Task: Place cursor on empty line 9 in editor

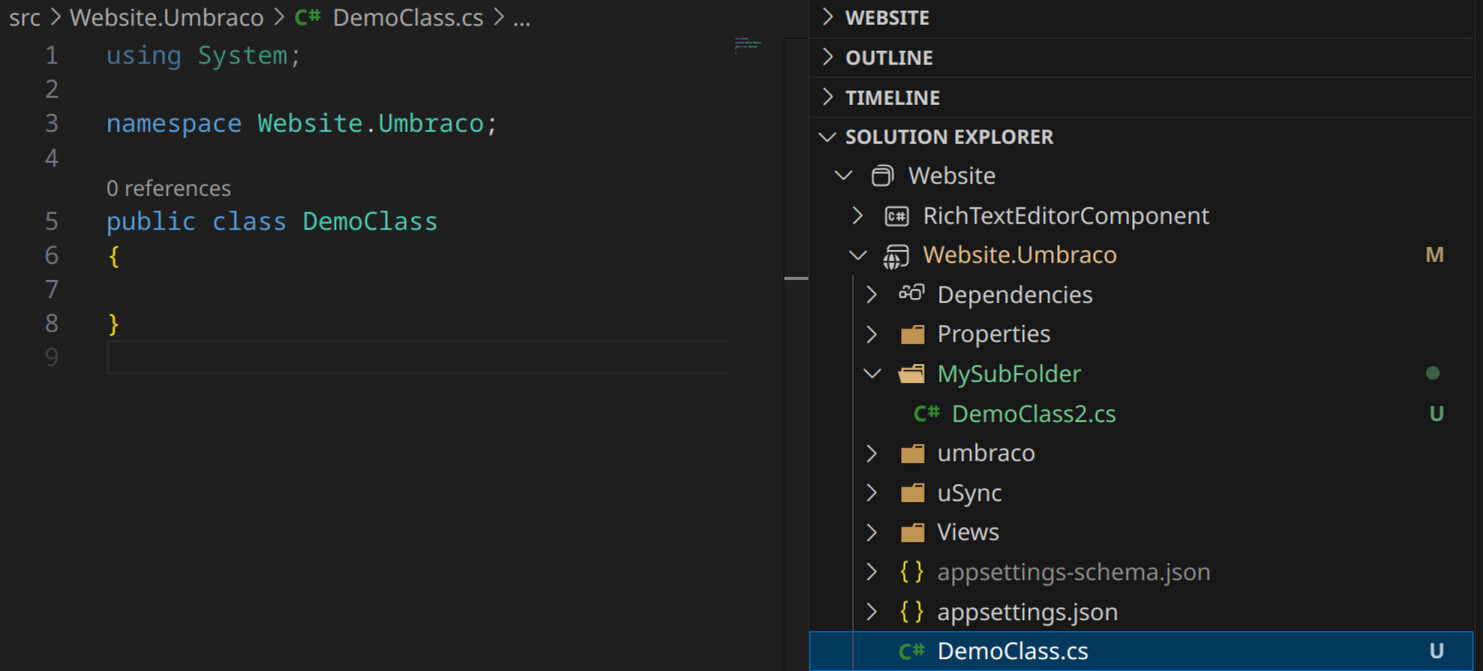Action: coord(417,357)
